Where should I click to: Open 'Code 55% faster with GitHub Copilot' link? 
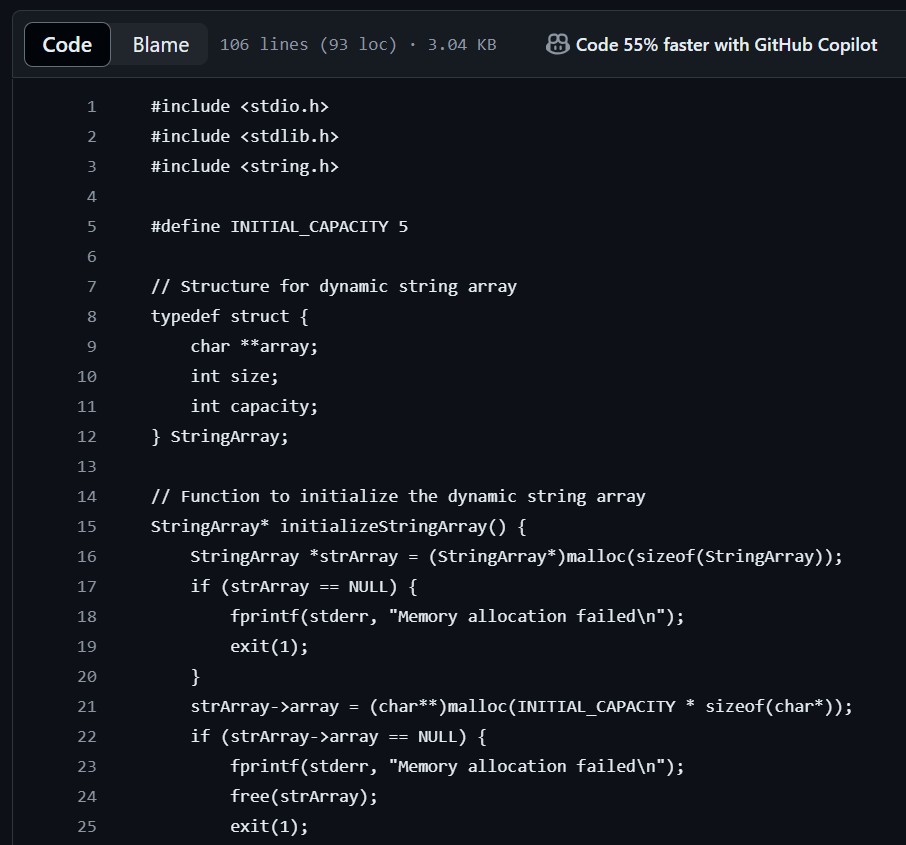pyautogui.click(x=726, y=45)
